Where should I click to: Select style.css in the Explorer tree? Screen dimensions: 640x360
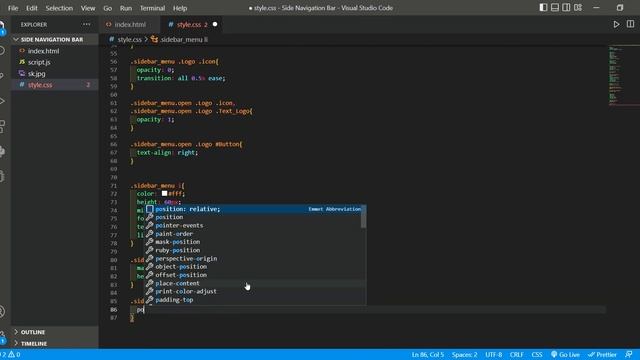pos(55,85)
